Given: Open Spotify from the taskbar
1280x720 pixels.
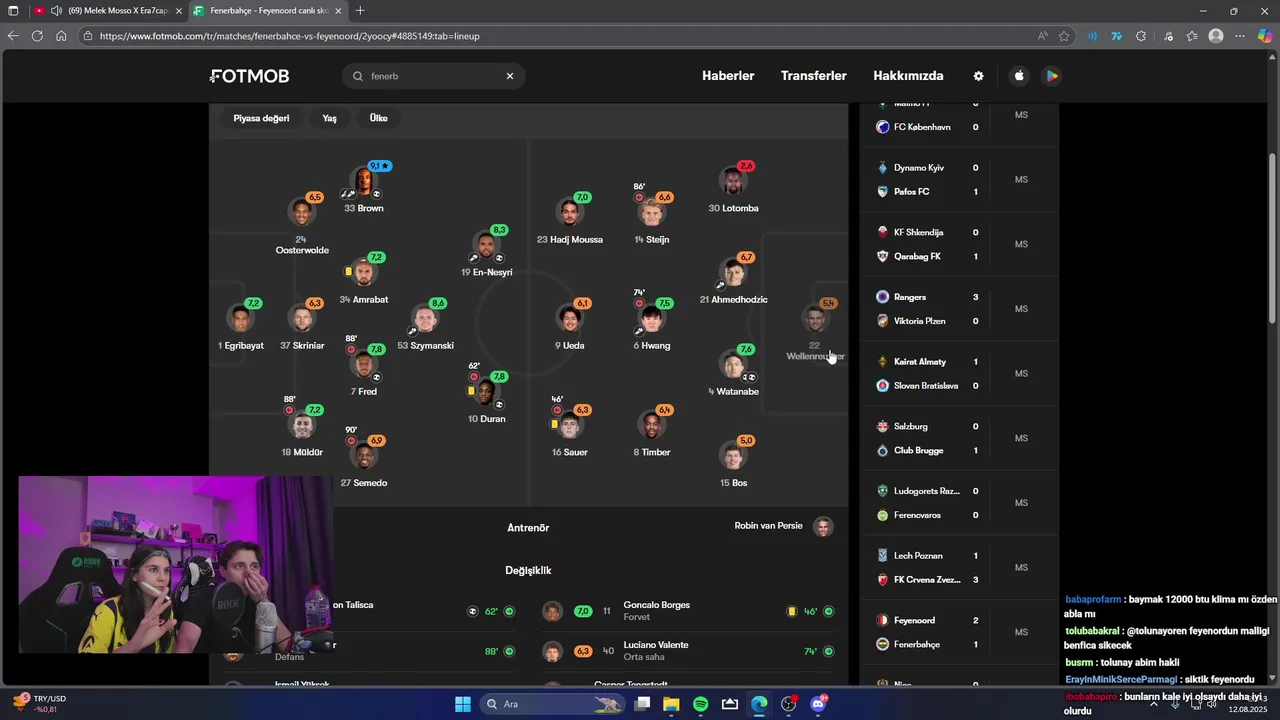Looking at the screenshot, I should pos(700,704).
